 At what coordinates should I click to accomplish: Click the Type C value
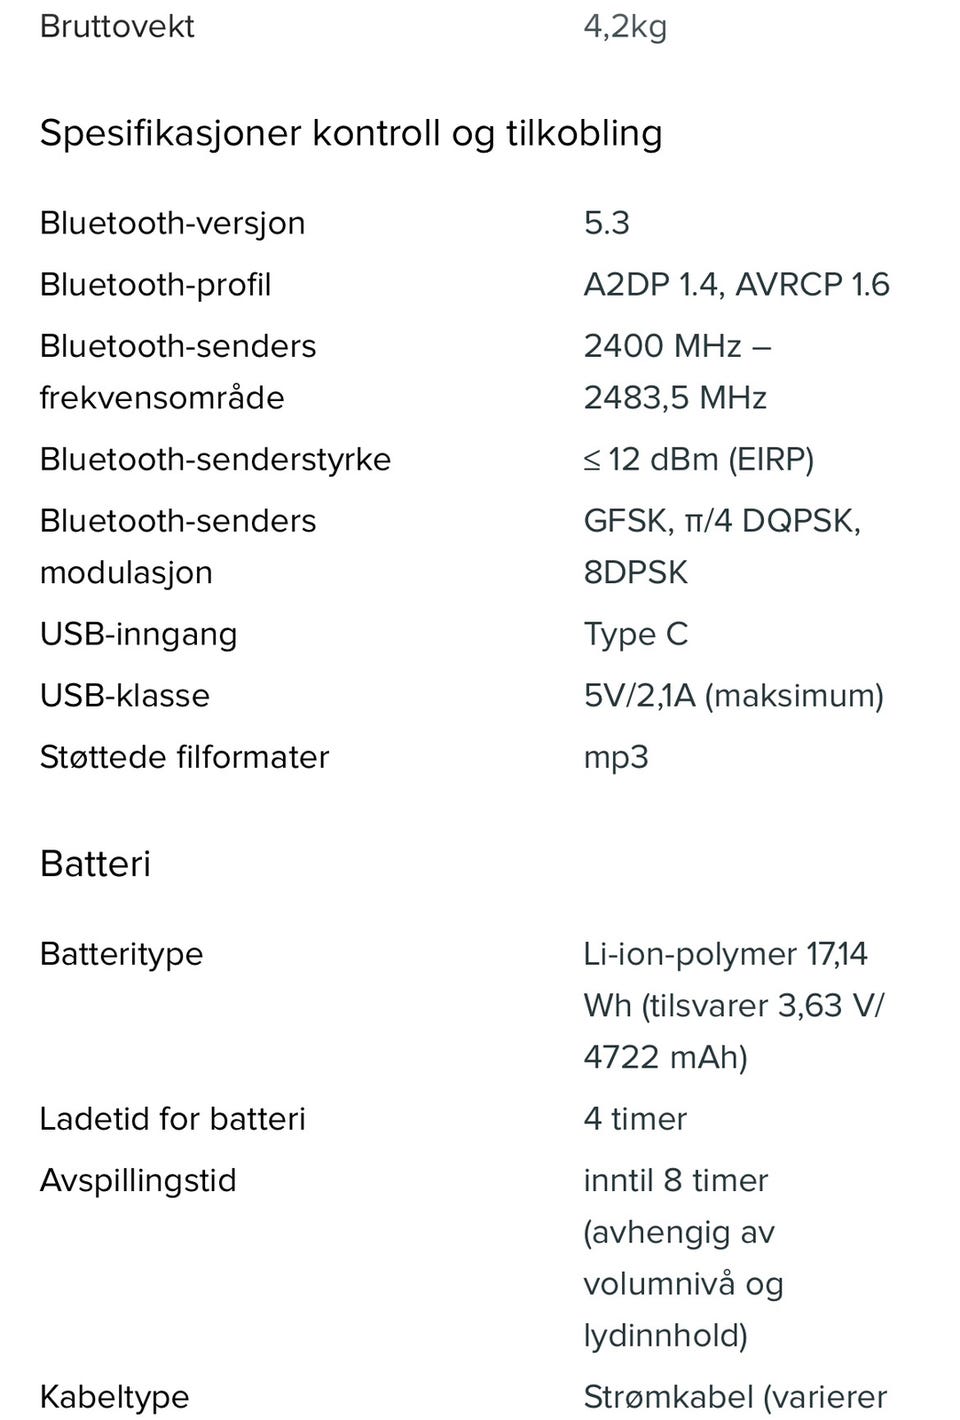pos(636,634)
